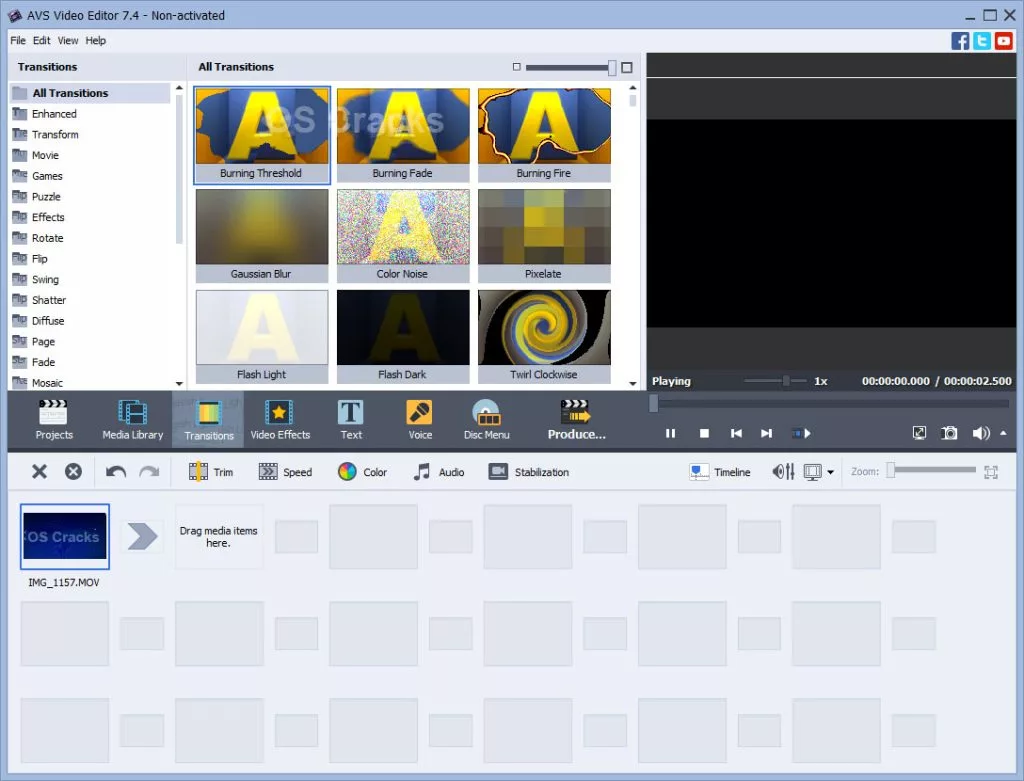Select the Transform transitions category
Viewport: 1024px width, 781px height.
tap(90, 135)
